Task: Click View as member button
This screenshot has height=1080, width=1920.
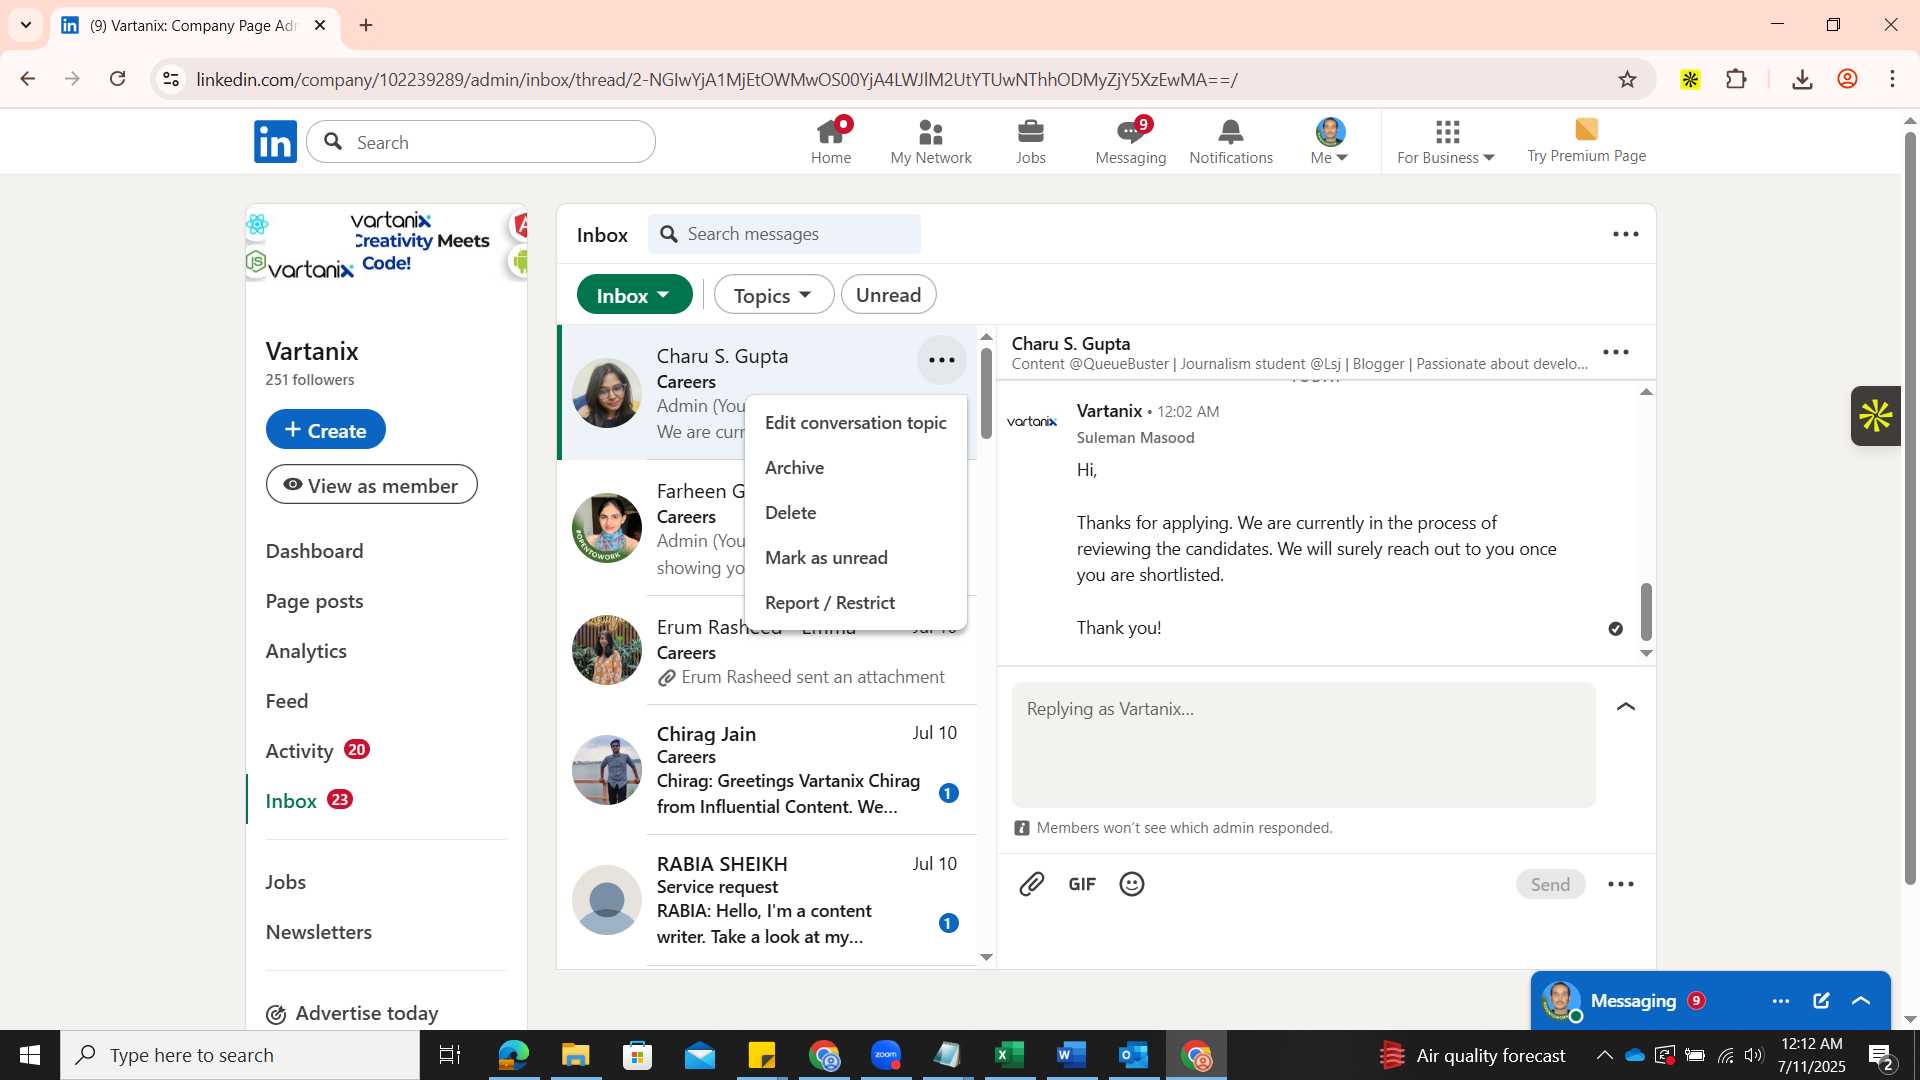Action: pos(372,485)
